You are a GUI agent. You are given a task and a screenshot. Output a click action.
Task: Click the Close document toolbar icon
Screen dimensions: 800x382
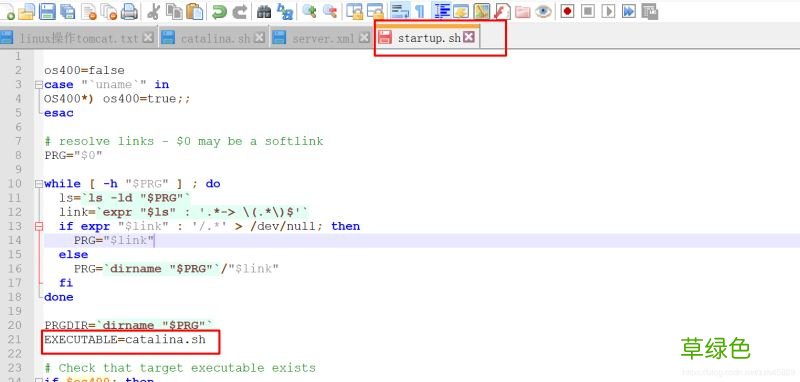(x=89, y=11)
